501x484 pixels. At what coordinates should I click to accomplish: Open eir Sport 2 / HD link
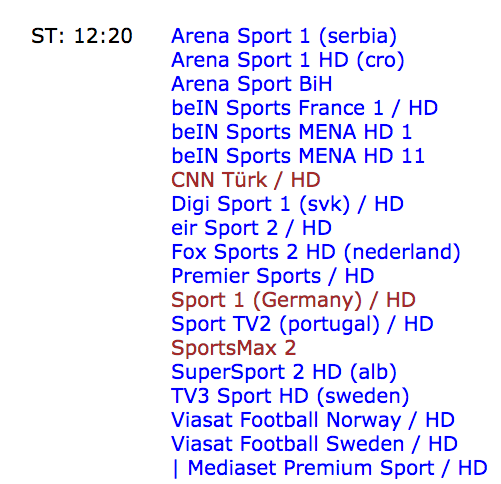(x=251, y=228)
